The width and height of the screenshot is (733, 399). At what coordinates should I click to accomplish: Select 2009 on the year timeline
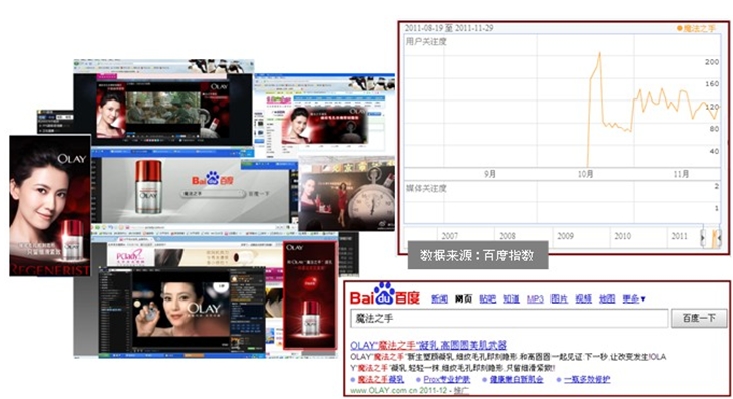(x=565, y=236)
